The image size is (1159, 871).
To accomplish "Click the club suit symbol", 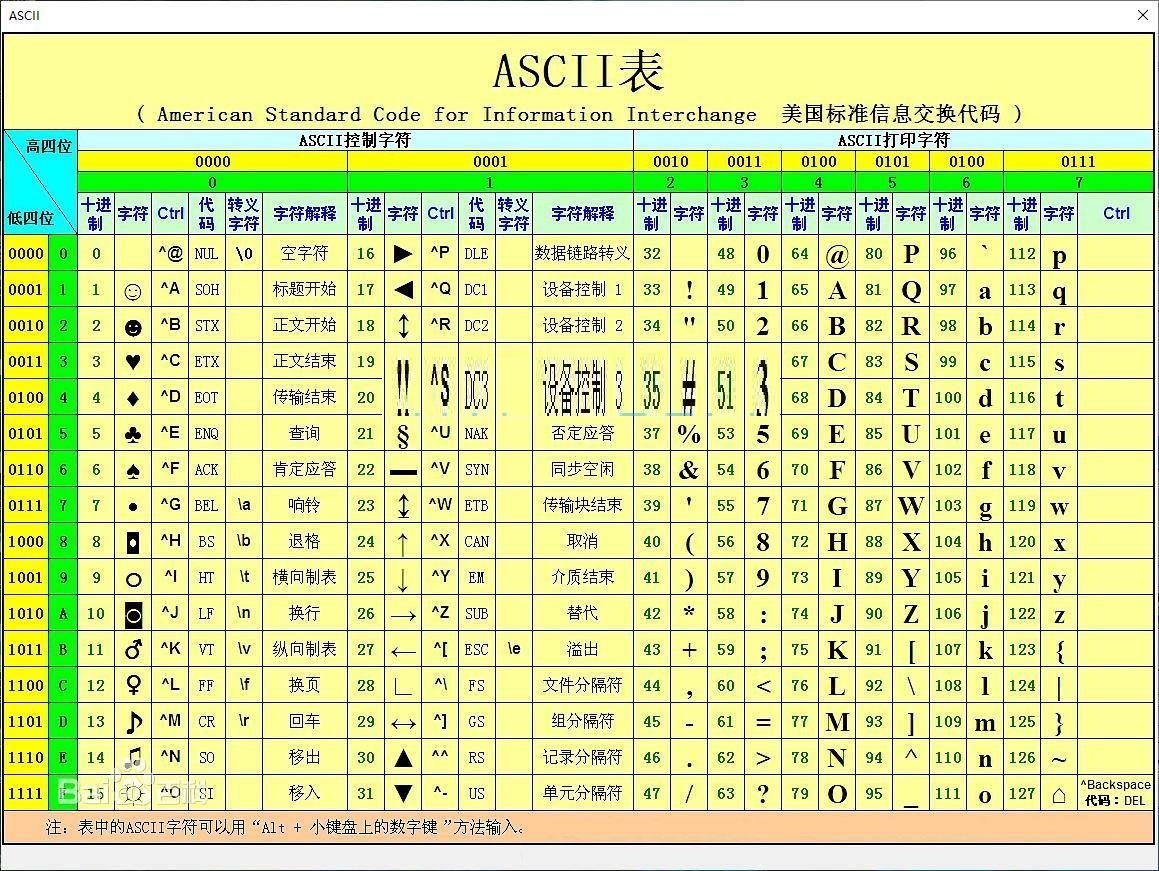I will tap(132, 434).
